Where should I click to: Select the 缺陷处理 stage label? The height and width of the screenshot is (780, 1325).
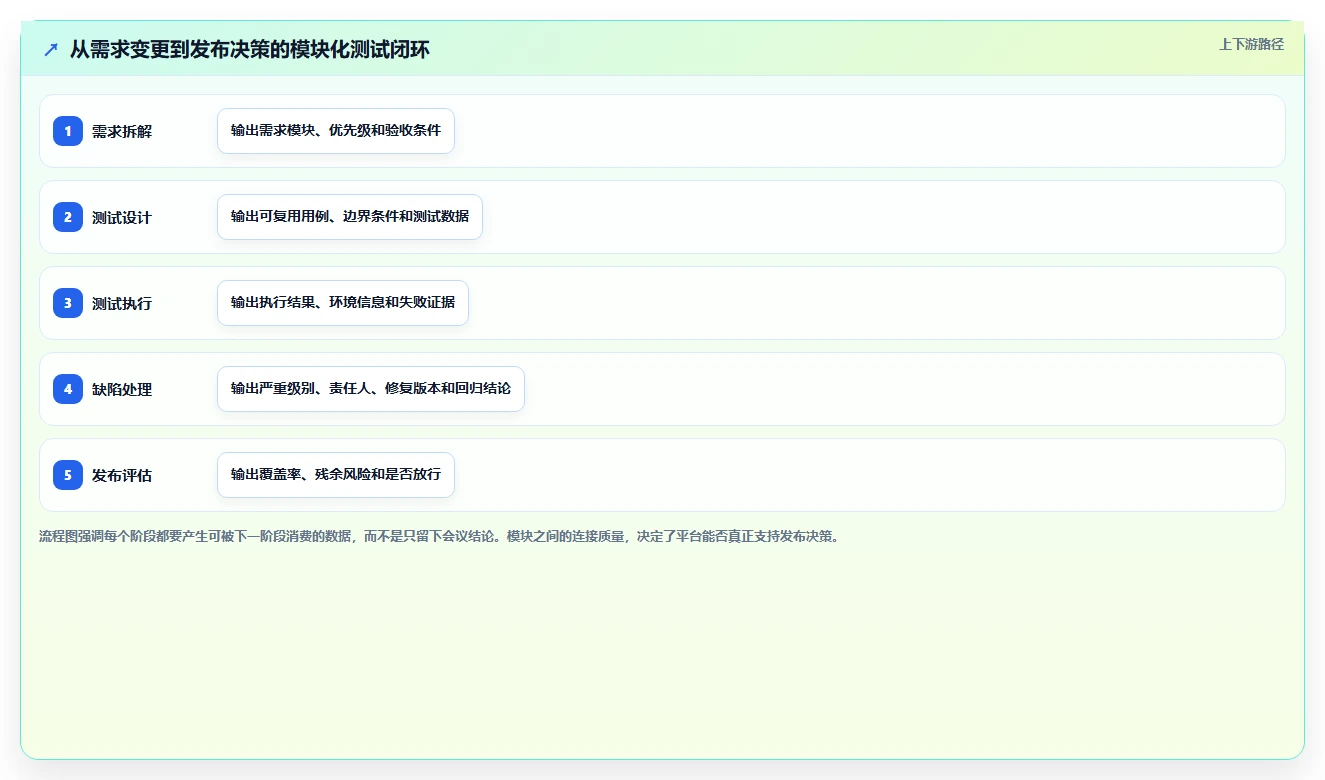point(122,389)
